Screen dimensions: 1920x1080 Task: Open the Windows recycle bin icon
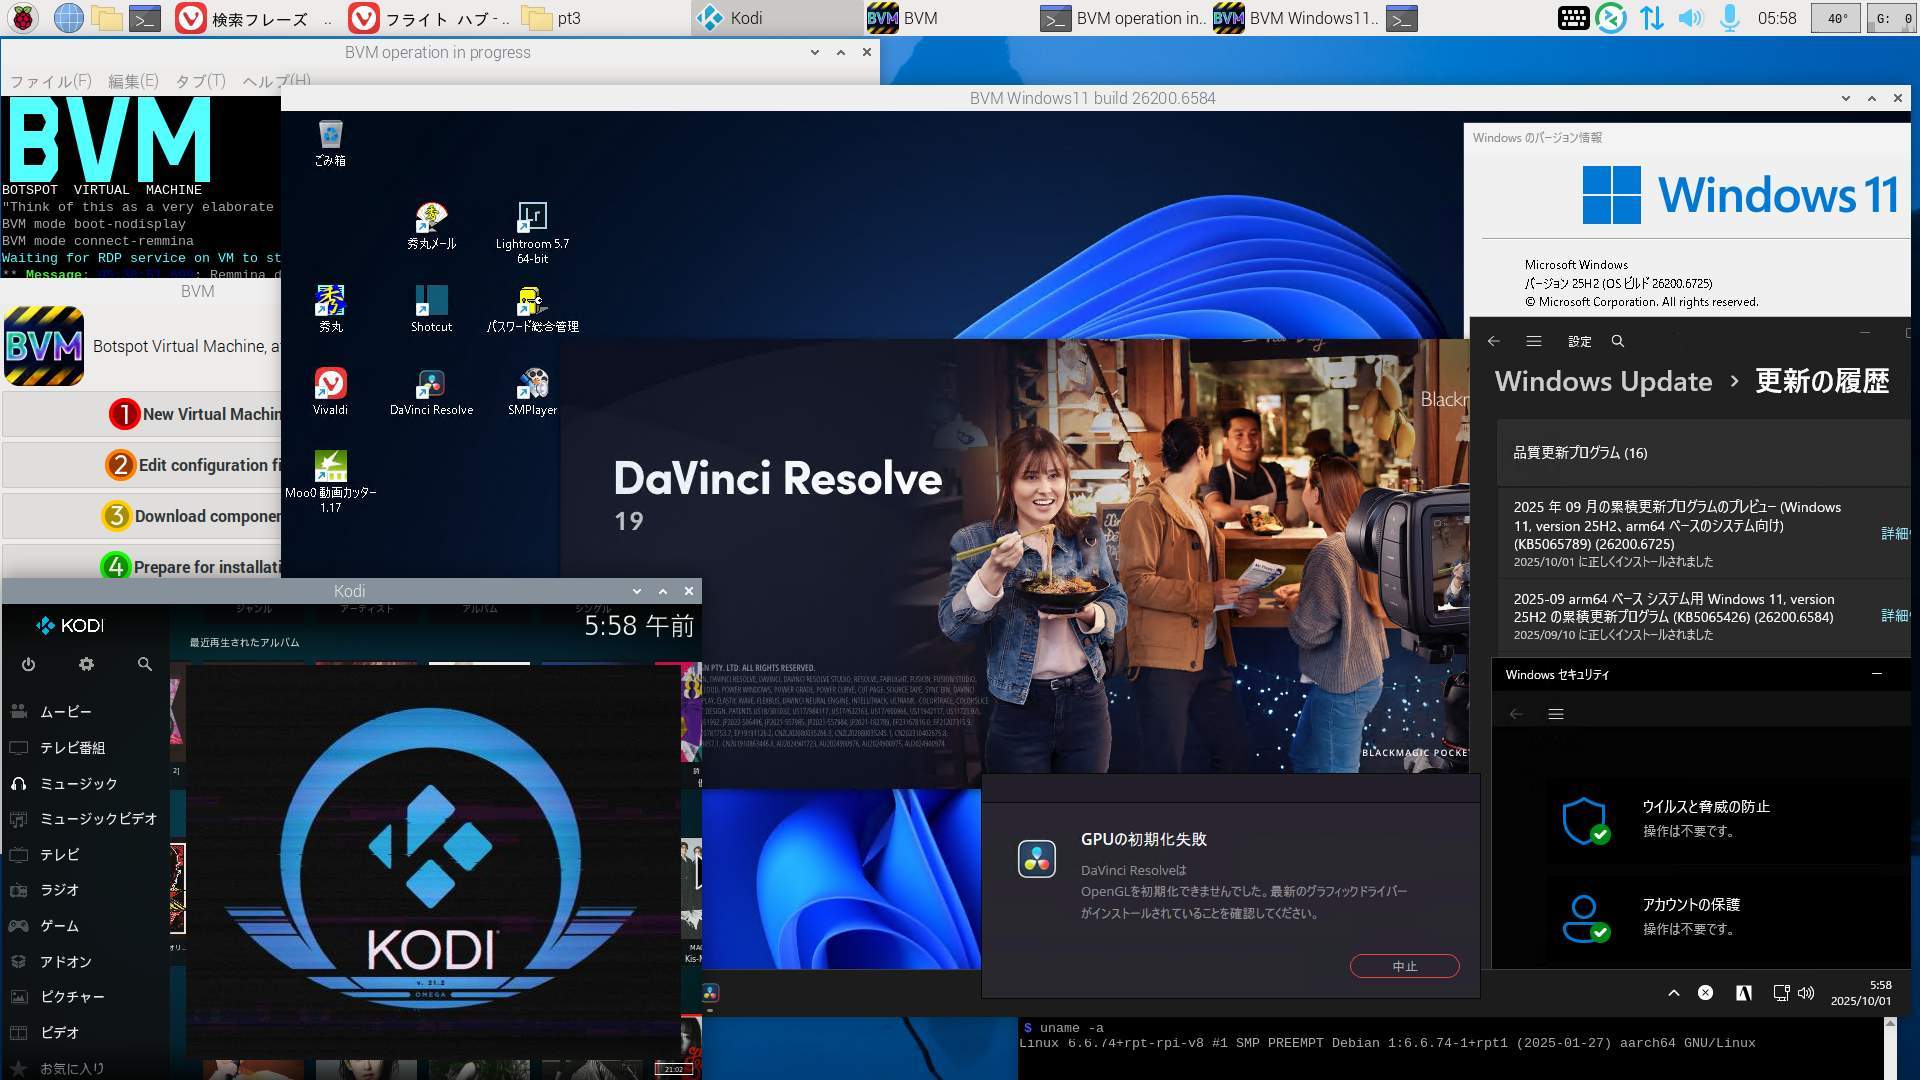(x=330, y=143)
